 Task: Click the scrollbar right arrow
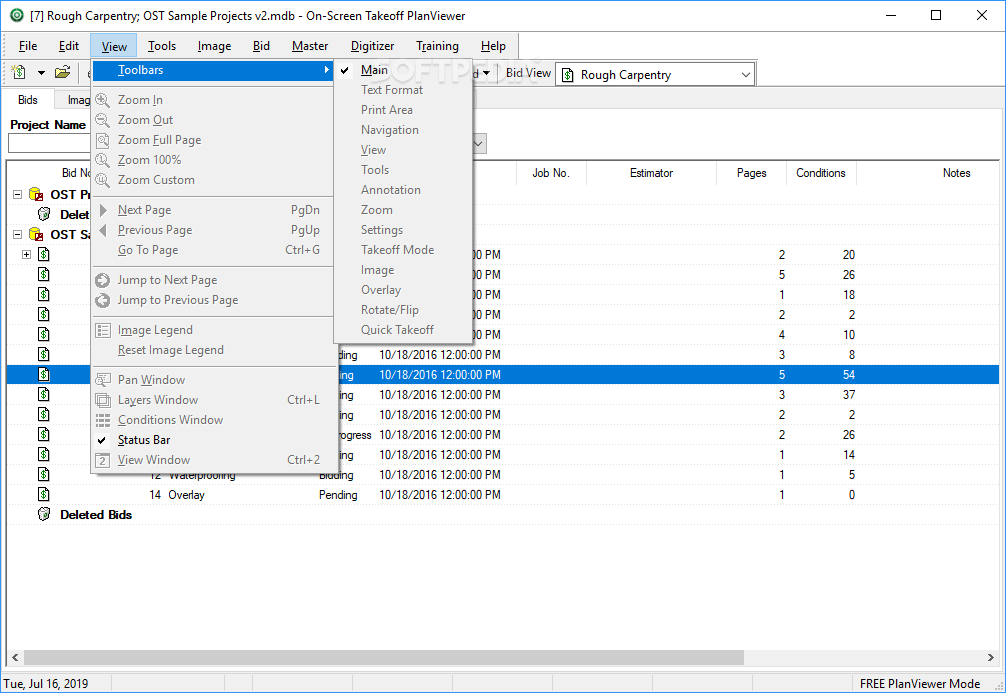(x=991, y=658)
